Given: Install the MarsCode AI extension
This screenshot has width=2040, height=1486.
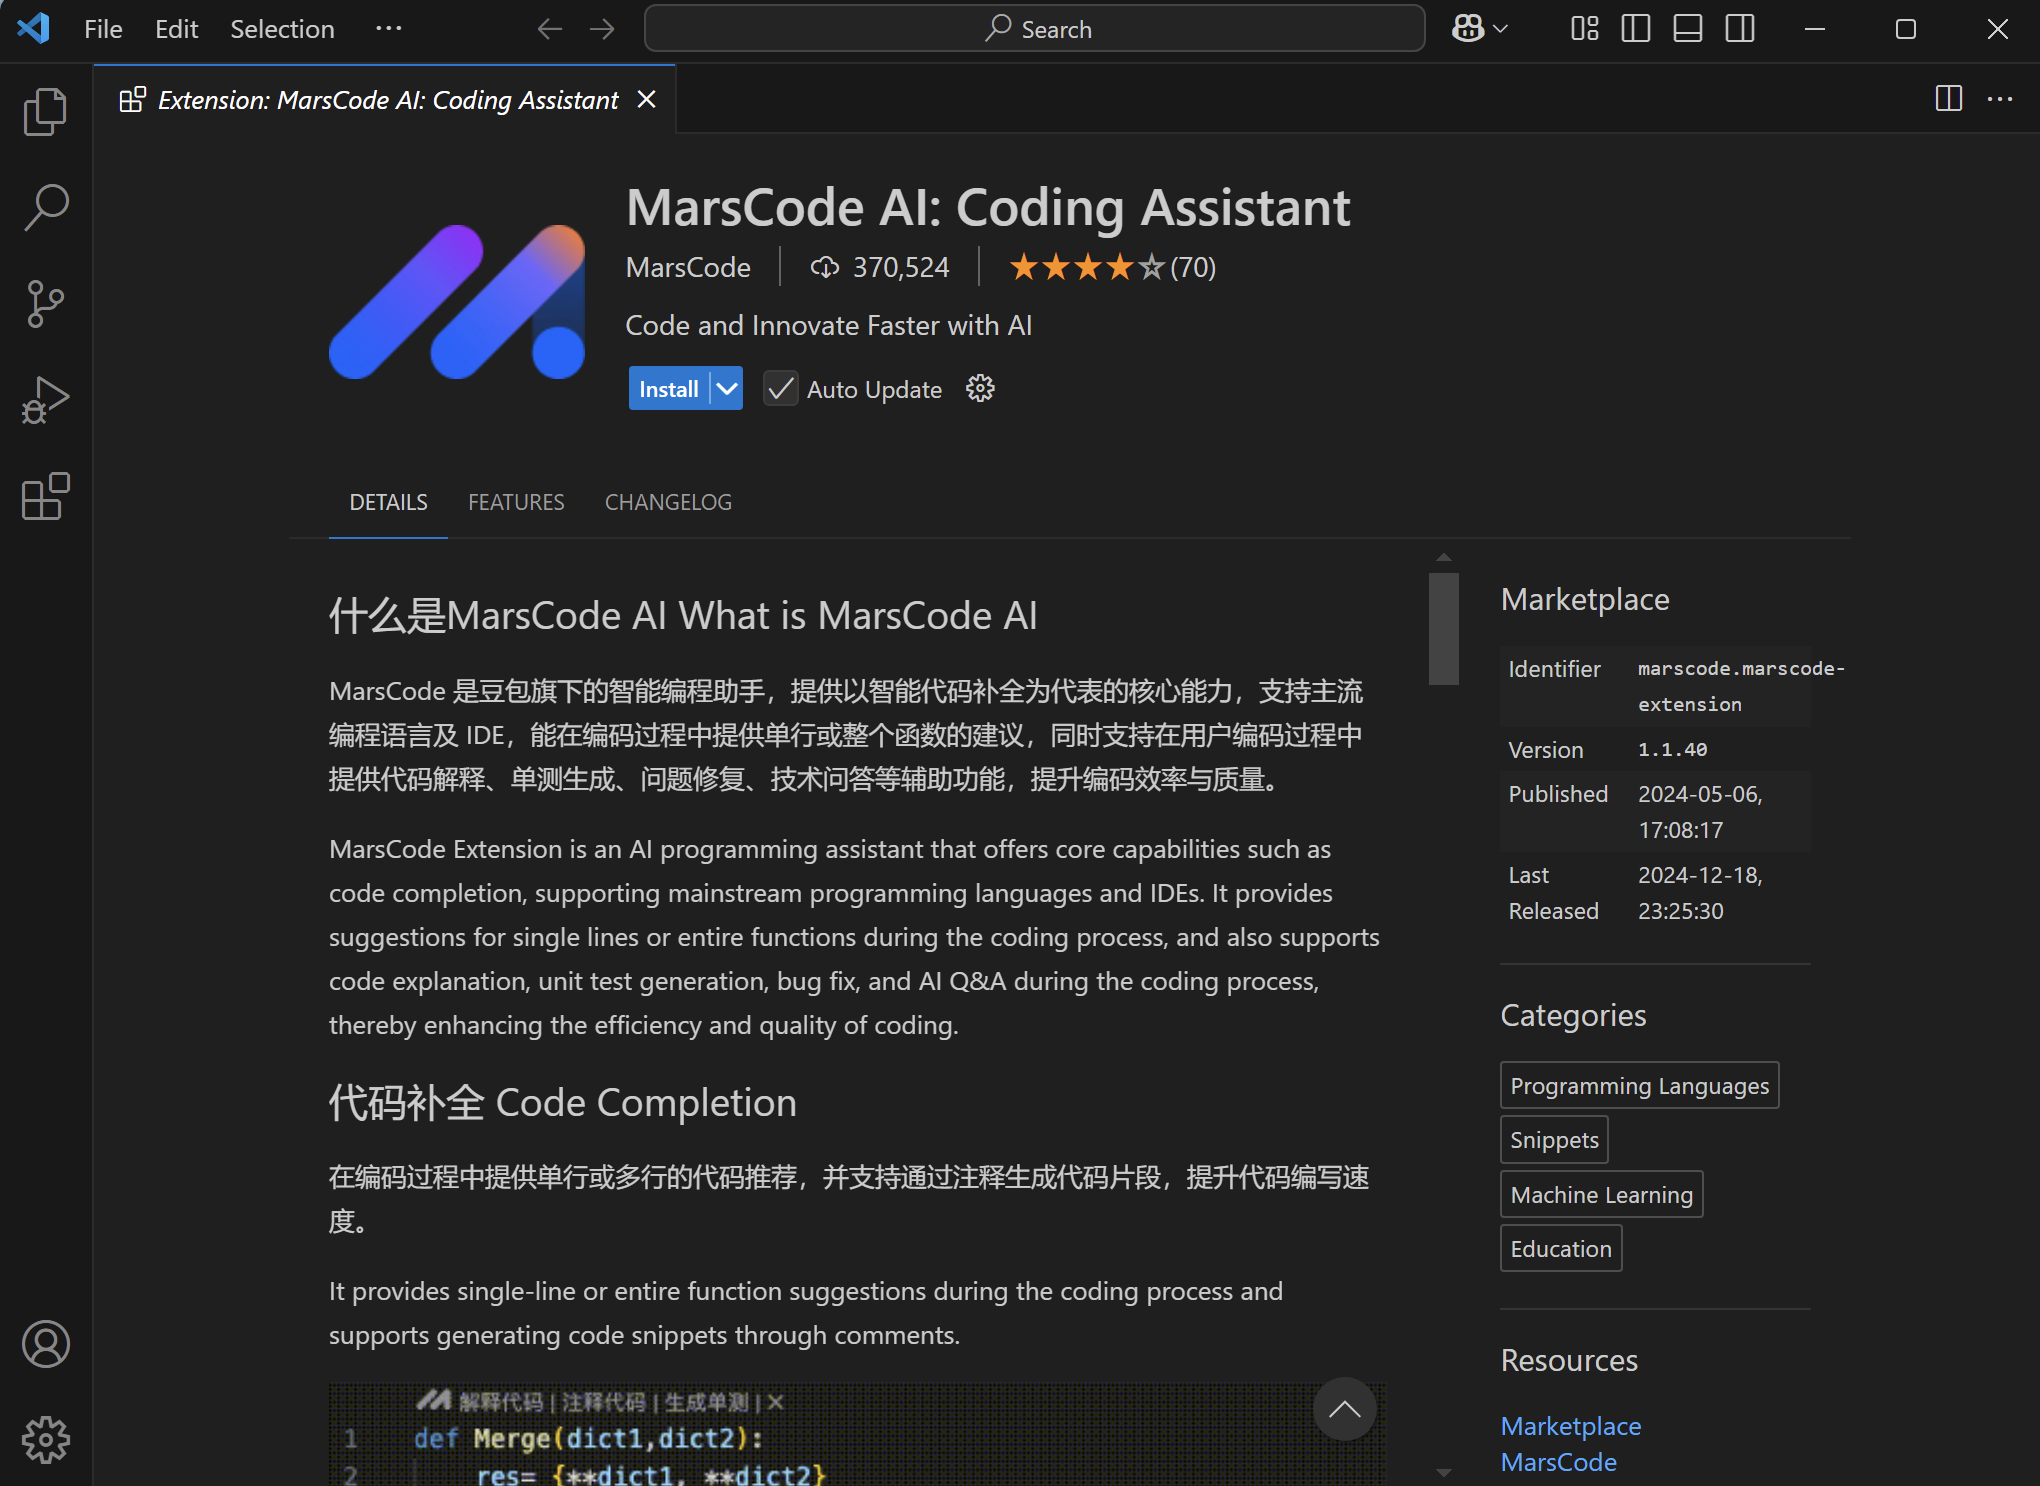Looking at the screenshot, I should [668, 388].
